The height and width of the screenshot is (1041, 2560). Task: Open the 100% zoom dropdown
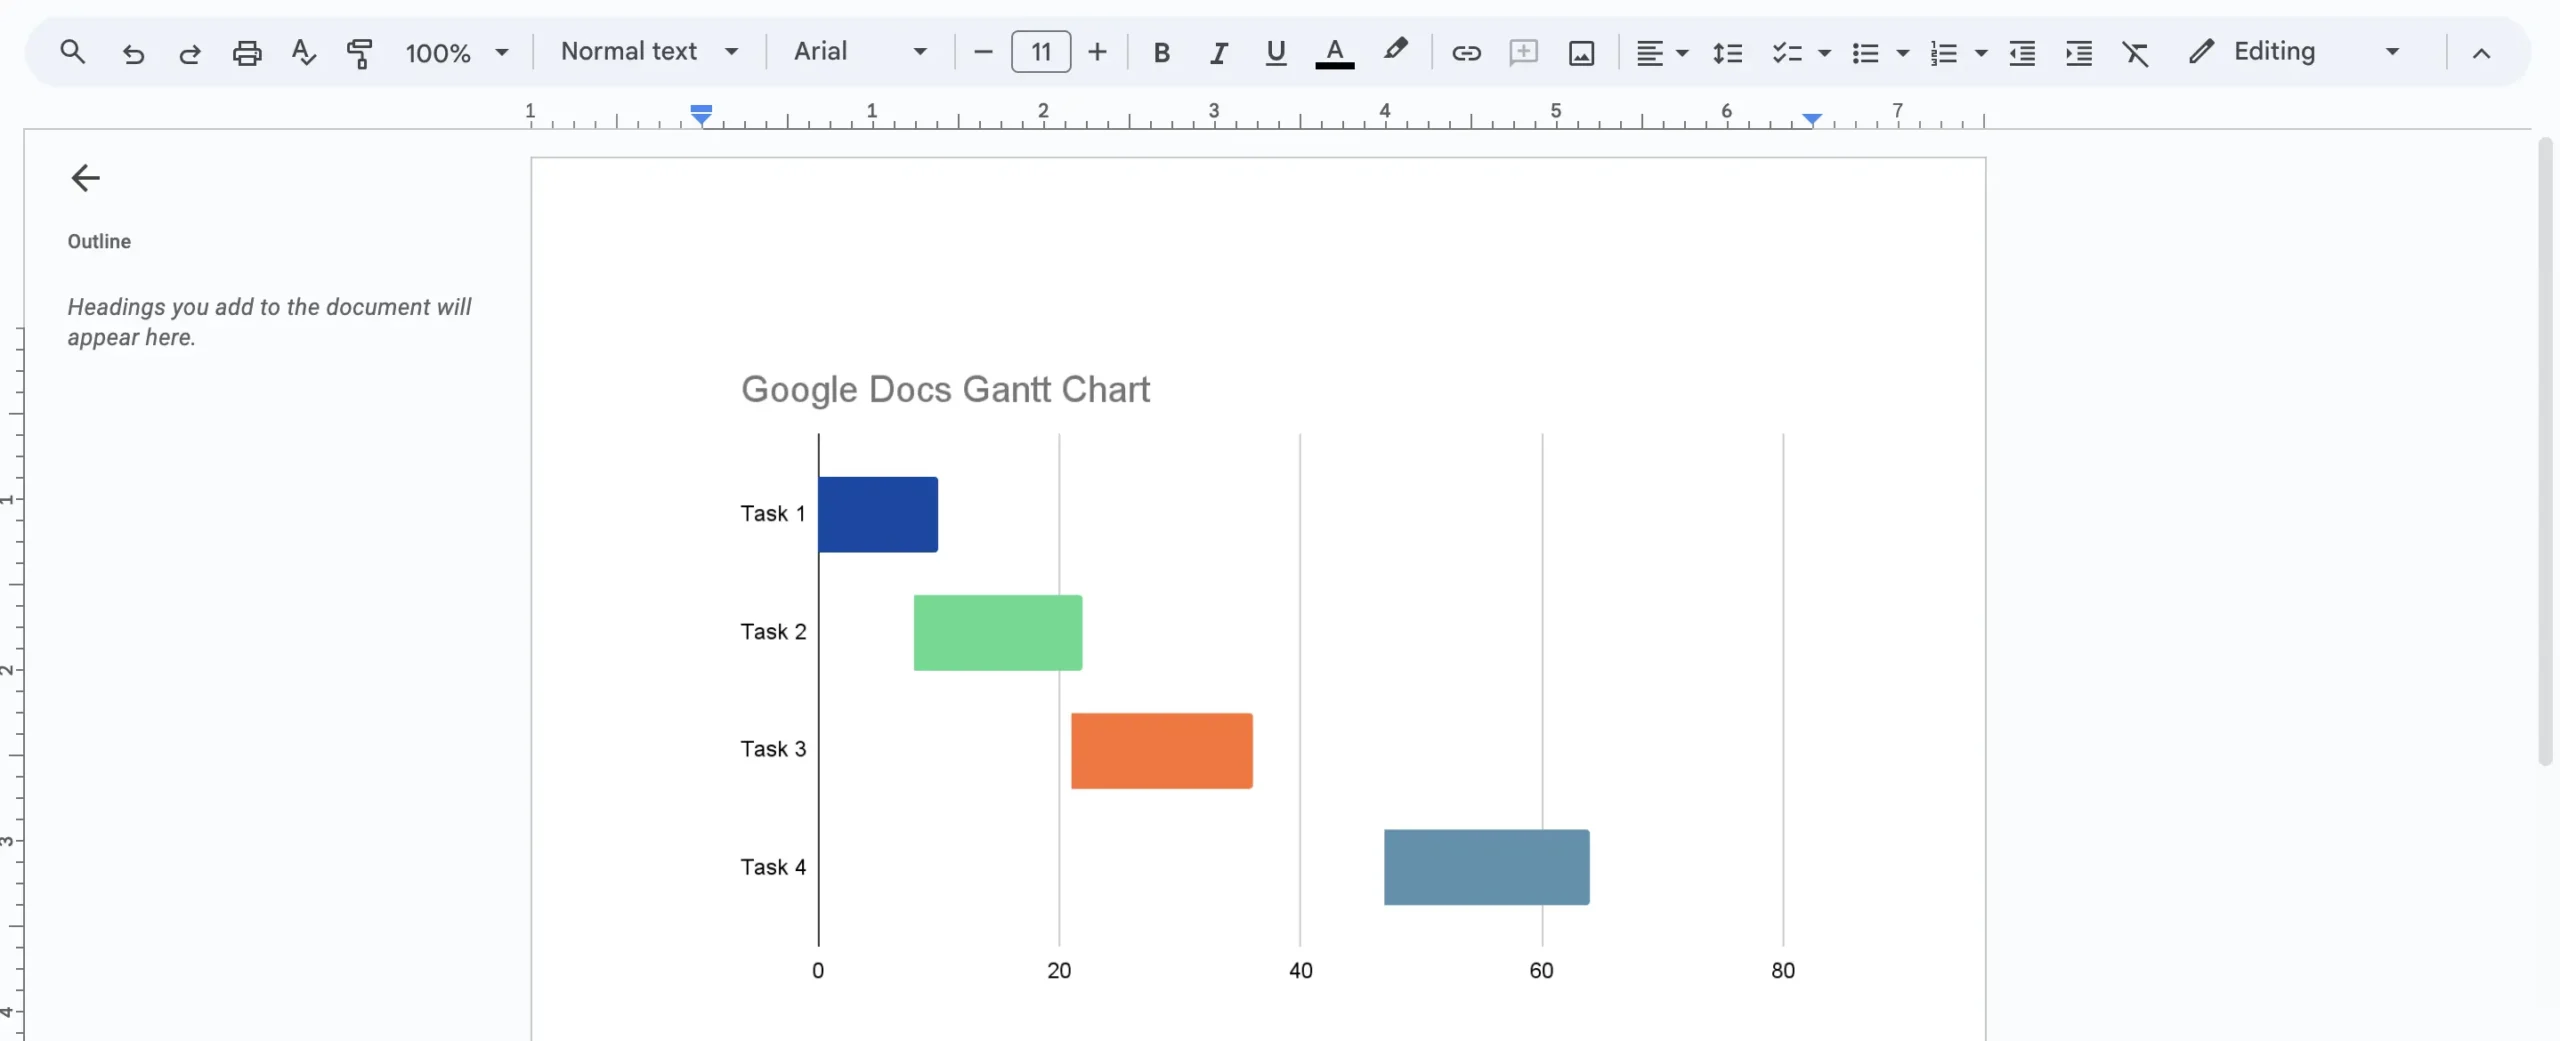(x=457, y=52)
